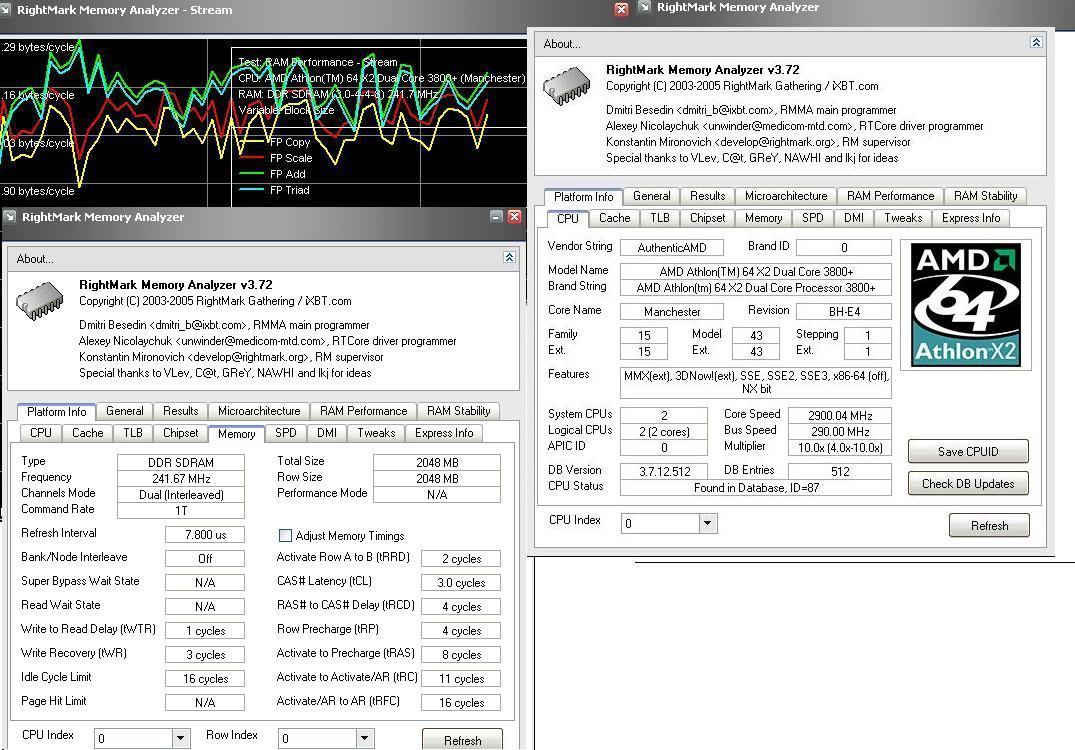The height and width of the screenshot is (750, 1075).
Task: Click the green FP Add legend line
Action: point(252,173)
